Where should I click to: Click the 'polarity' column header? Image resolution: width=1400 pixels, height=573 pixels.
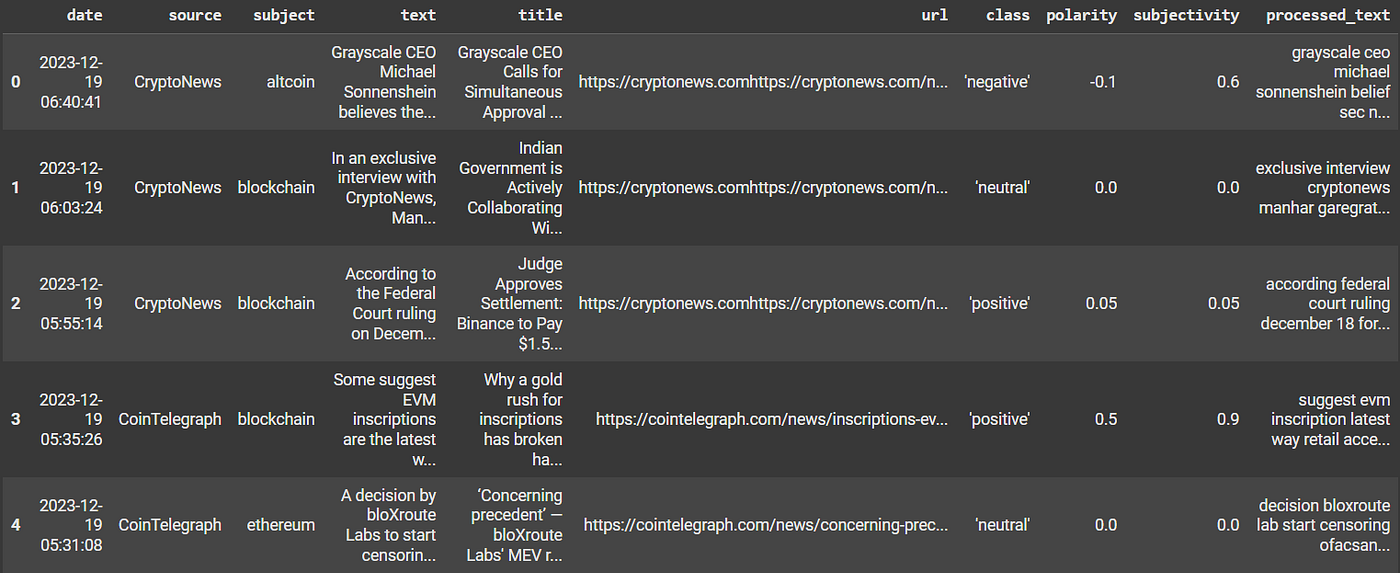pos(1082,15)
